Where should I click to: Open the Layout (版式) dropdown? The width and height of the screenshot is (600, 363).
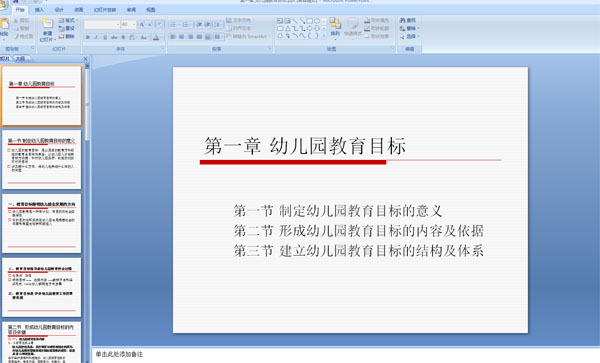coord(68,20)
